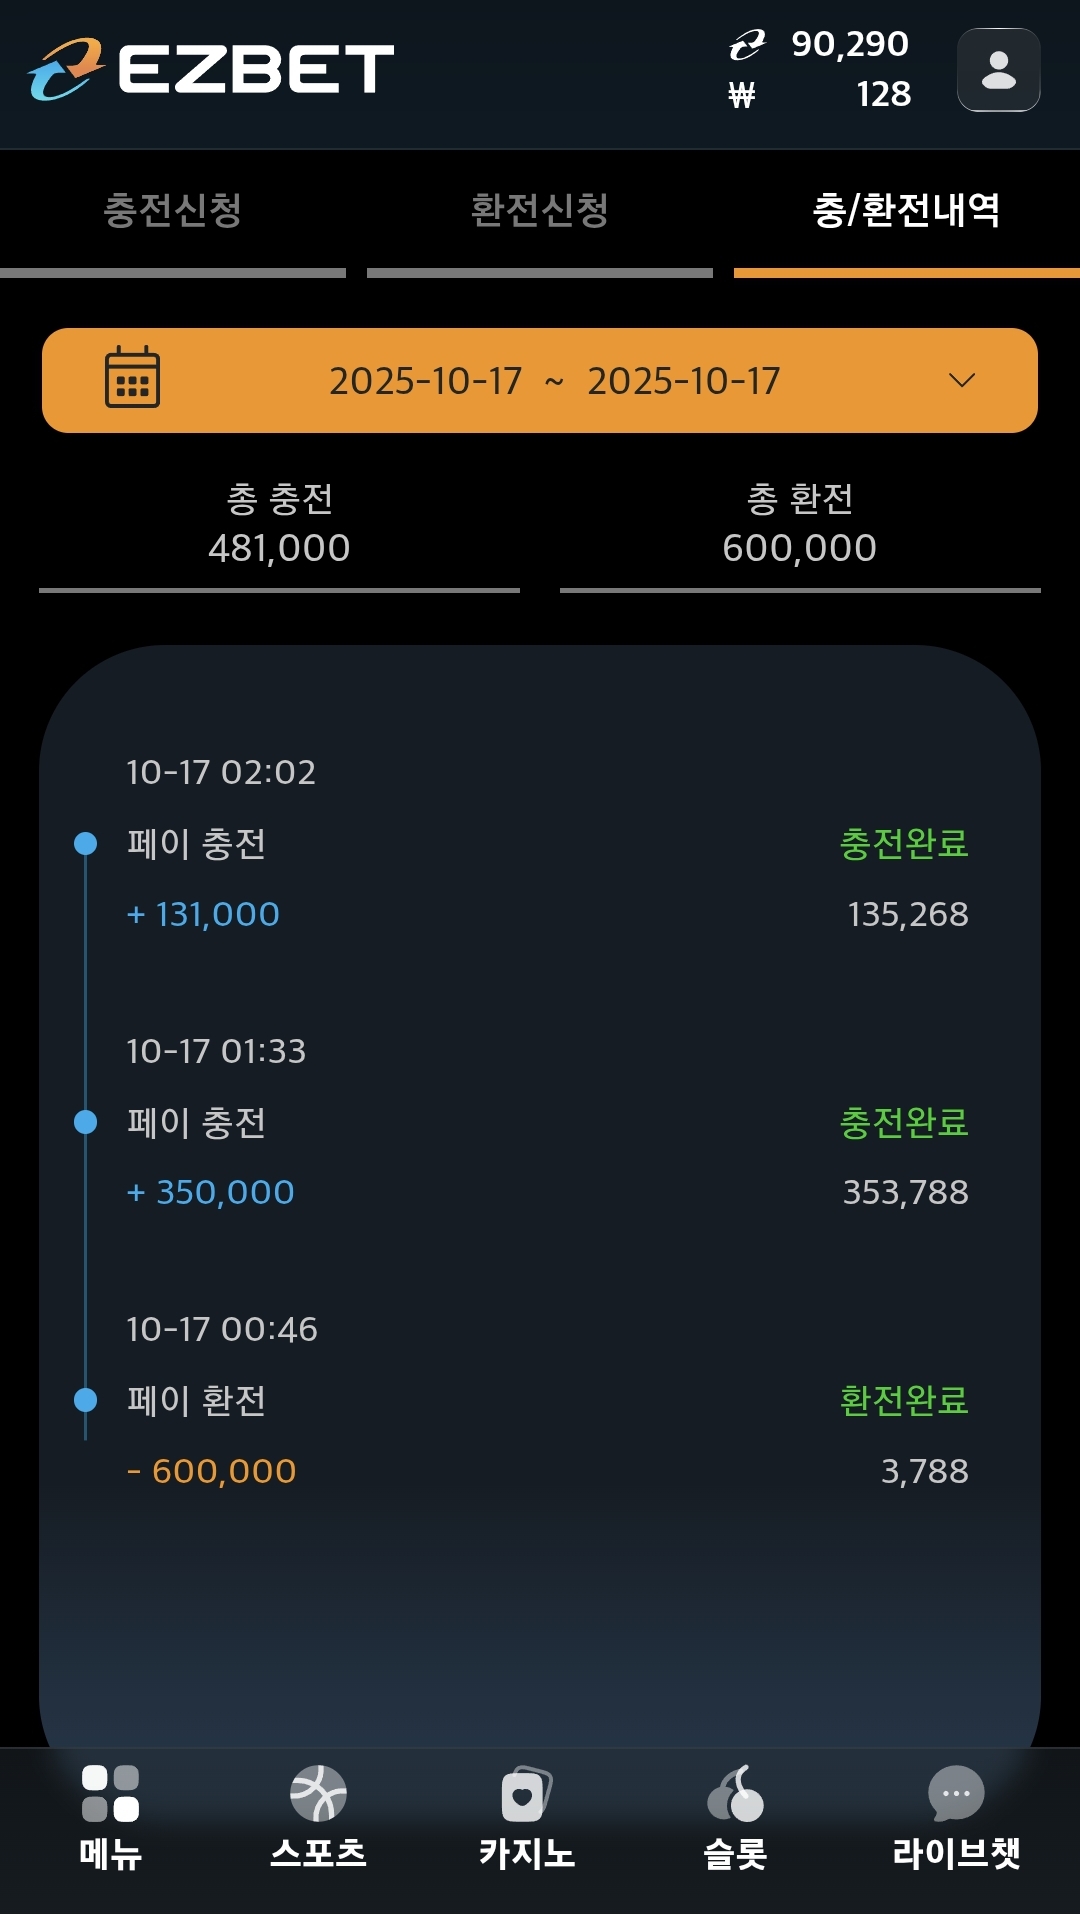The width and height of the screenshot is (1080, 1914).
Task: Select the 02:02 페이 충전 entry marker
Action: [x=86, y=844]
